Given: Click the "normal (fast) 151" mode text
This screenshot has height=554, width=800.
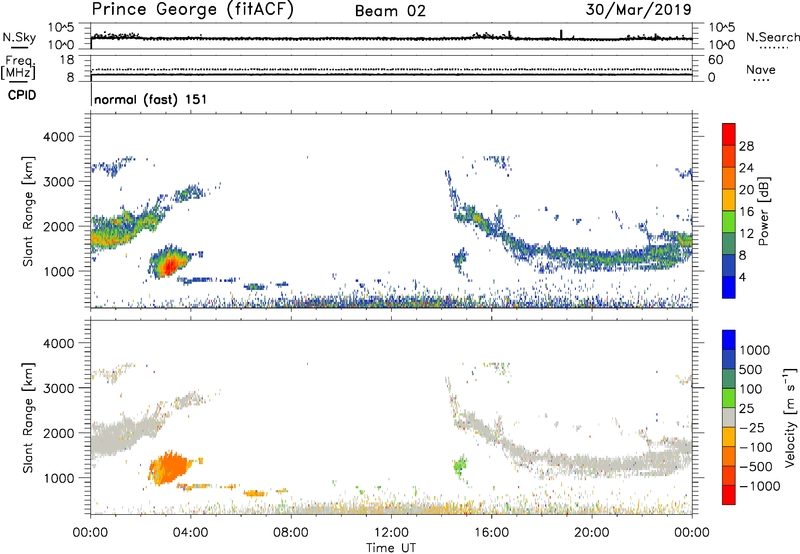Looking at the screenshot, I should [x=151, y=99].
